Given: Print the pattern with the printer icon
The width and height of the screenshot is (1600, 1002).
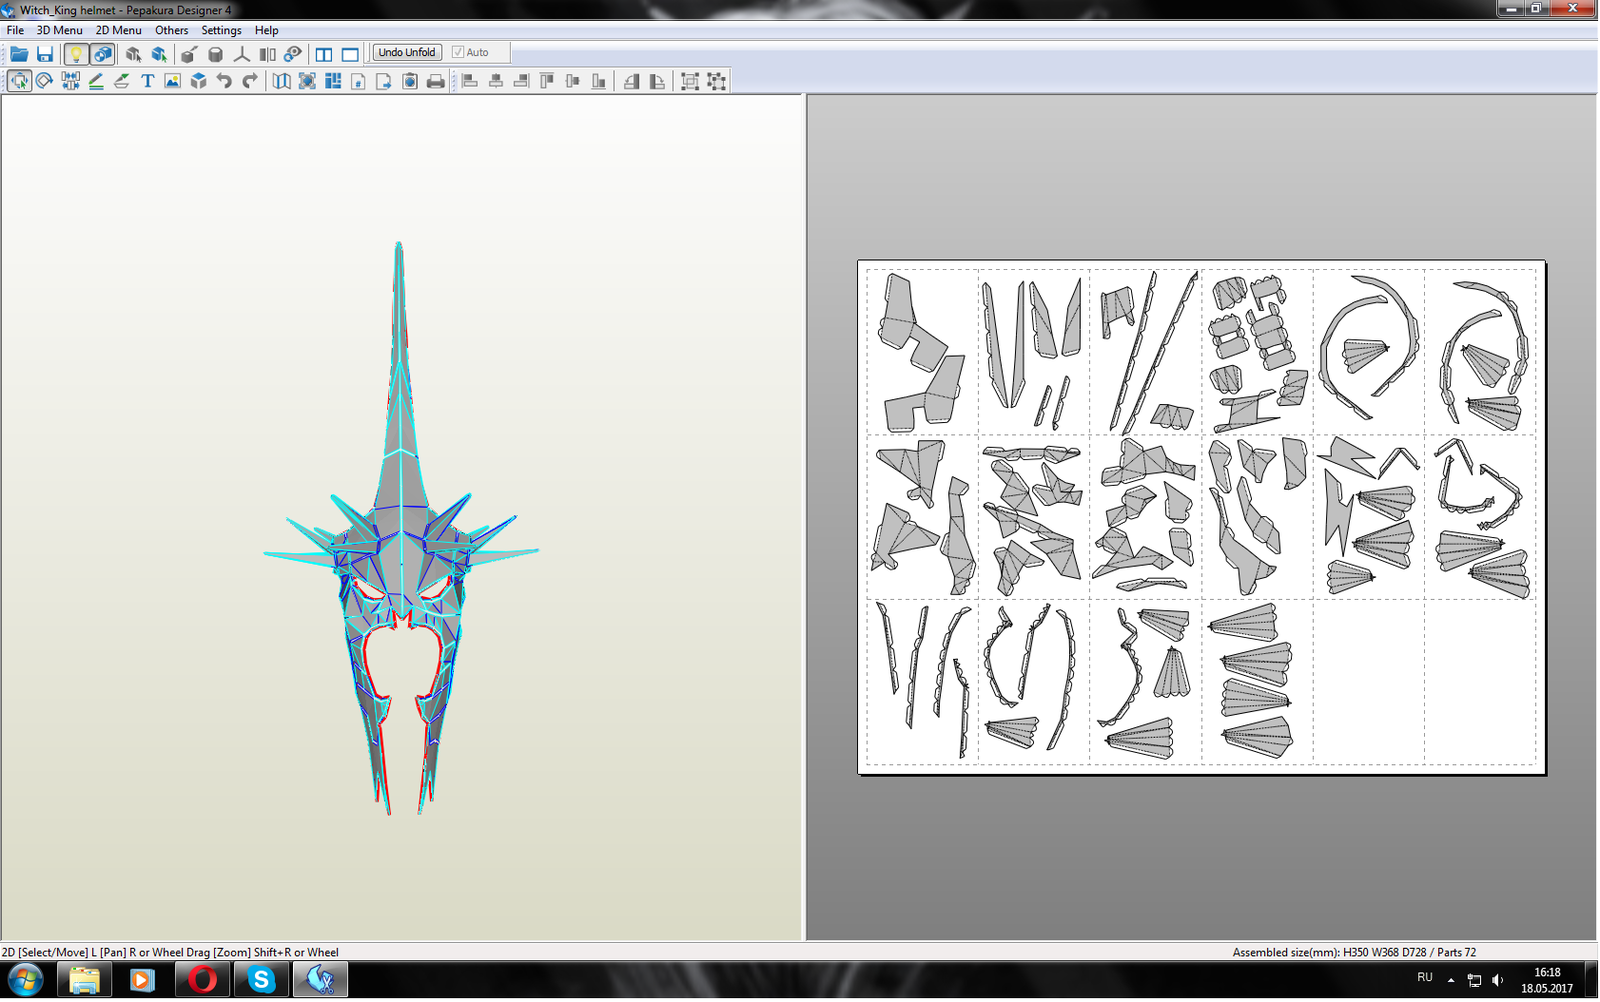Looking at the screenshot, I should click(x=436, y=81).
